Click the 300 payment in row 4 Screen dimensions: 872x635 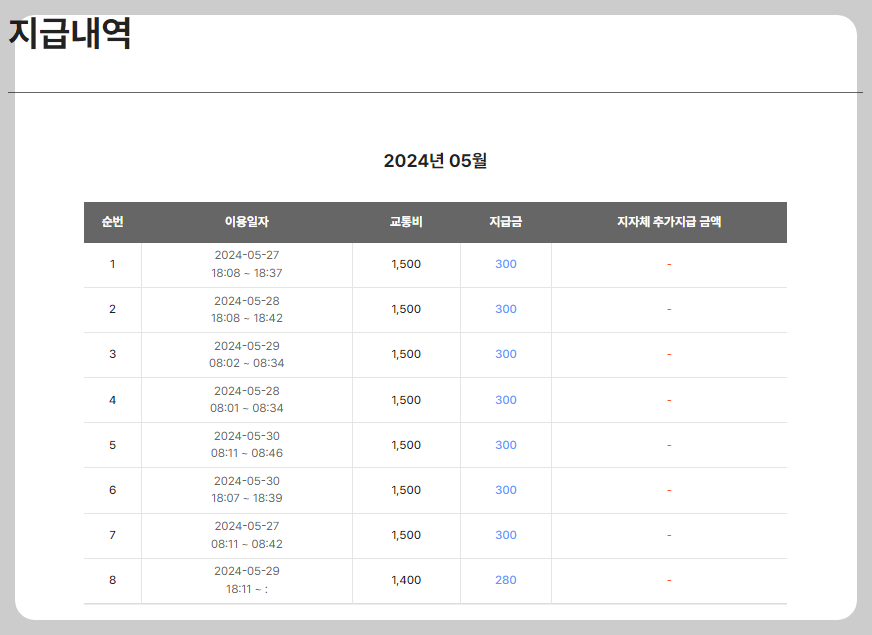(x=506, y=400)
